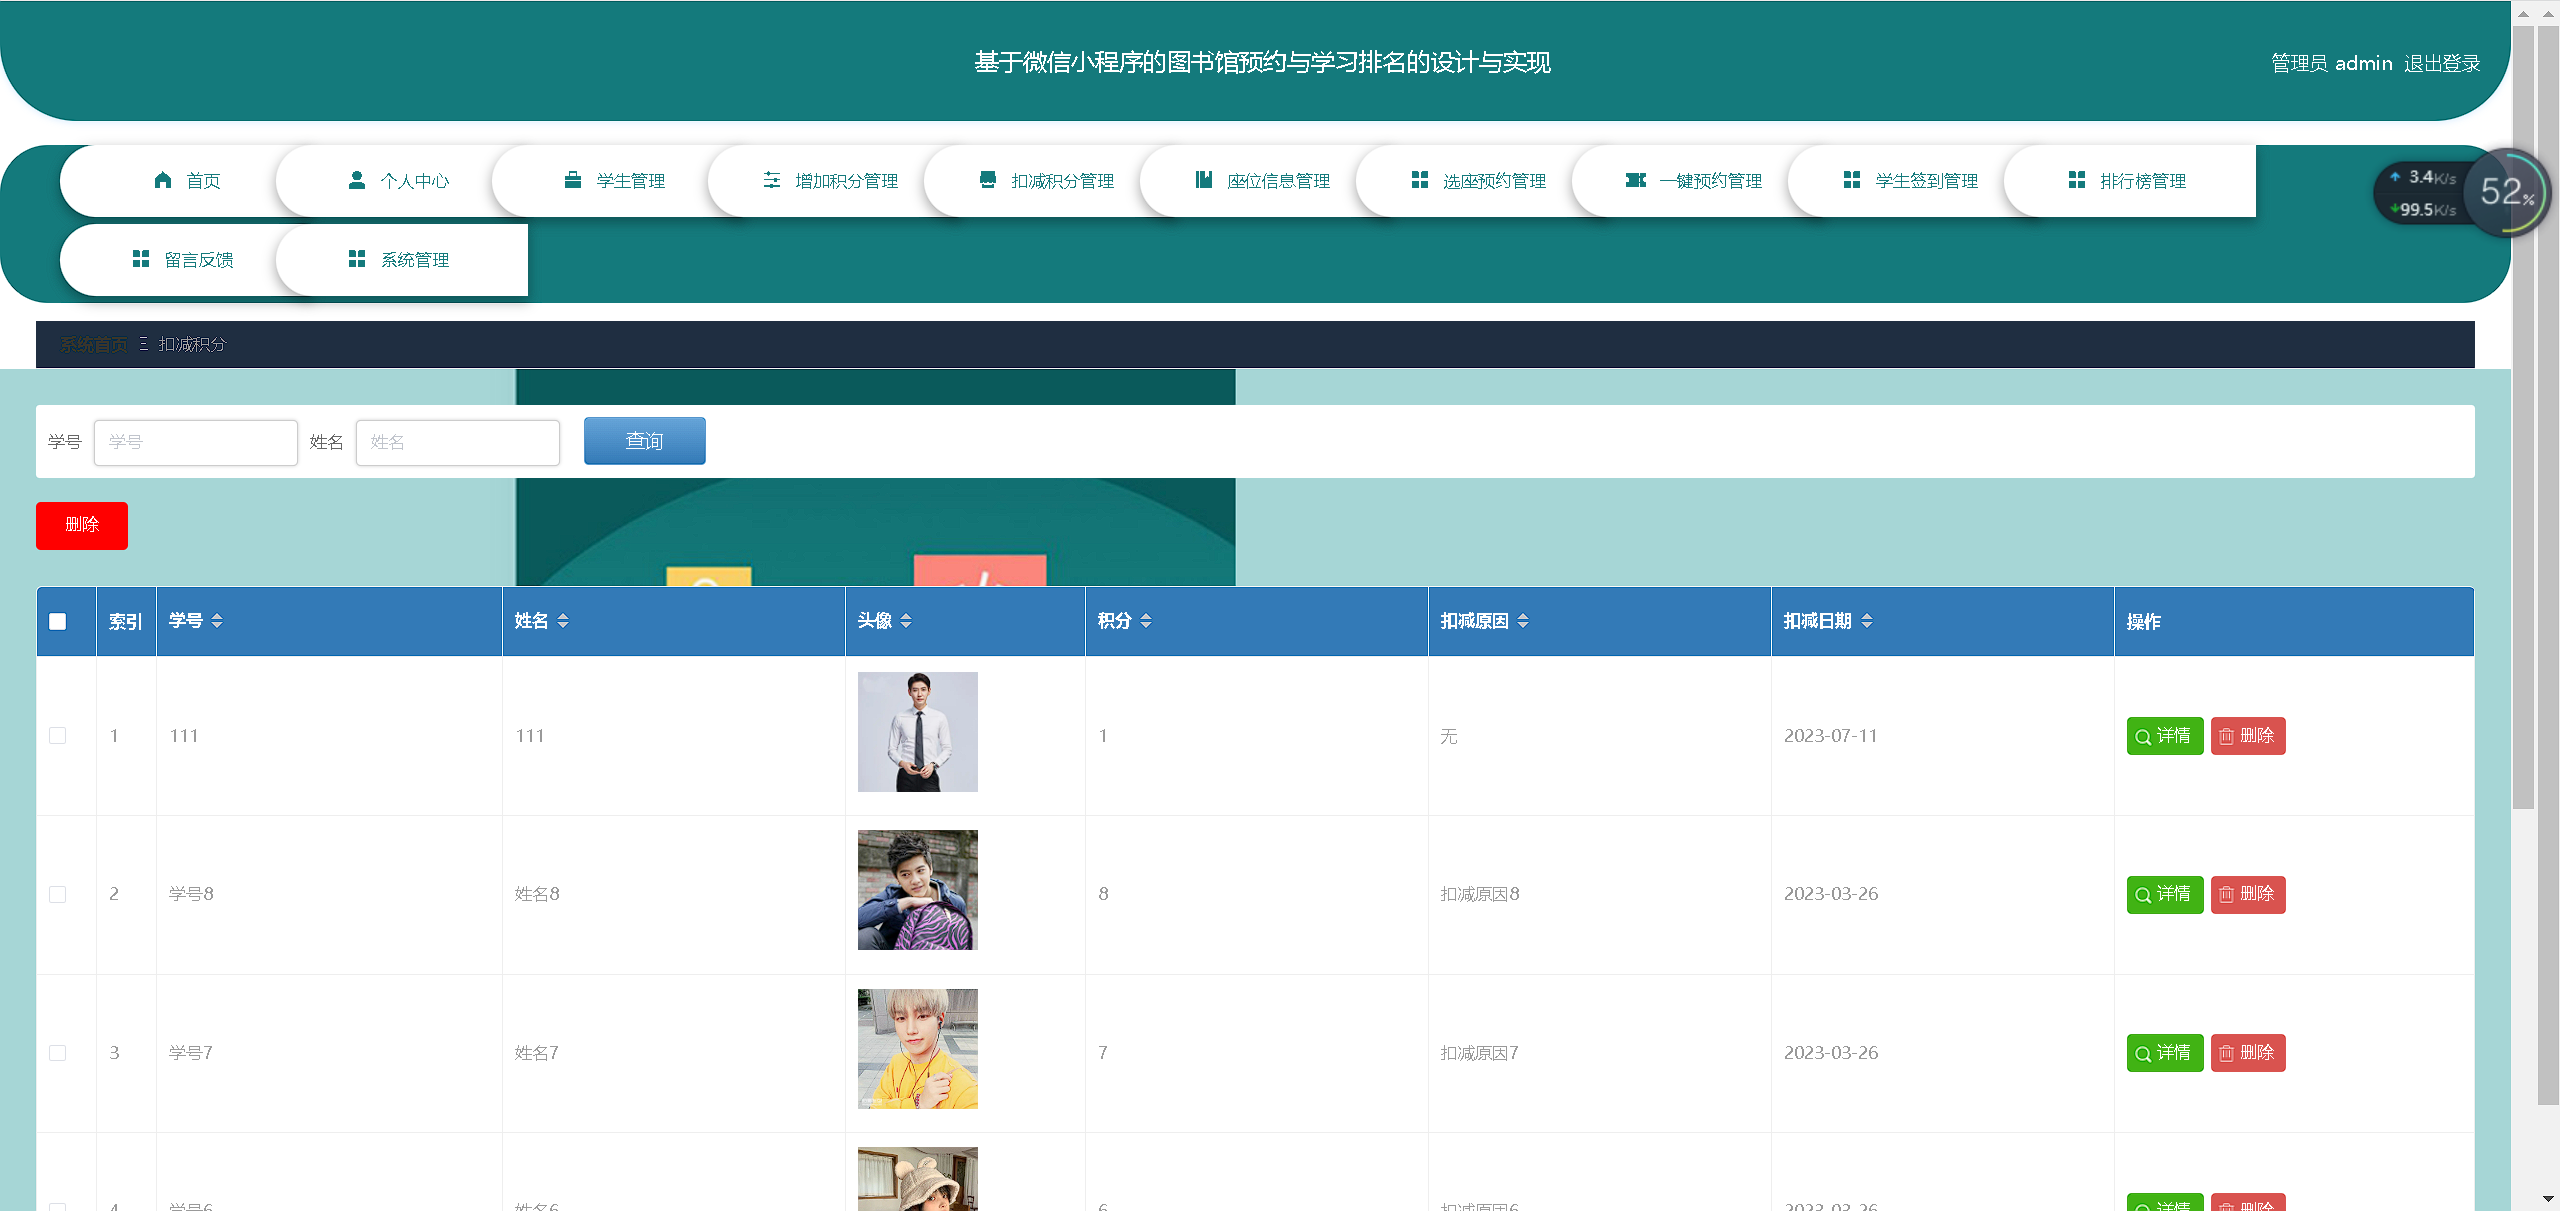Image resolution: width=2560 pixels, height=1211 pixels.
Task: Click the icon beside 扣减积分管理
Action: click(x=988, y=180)
